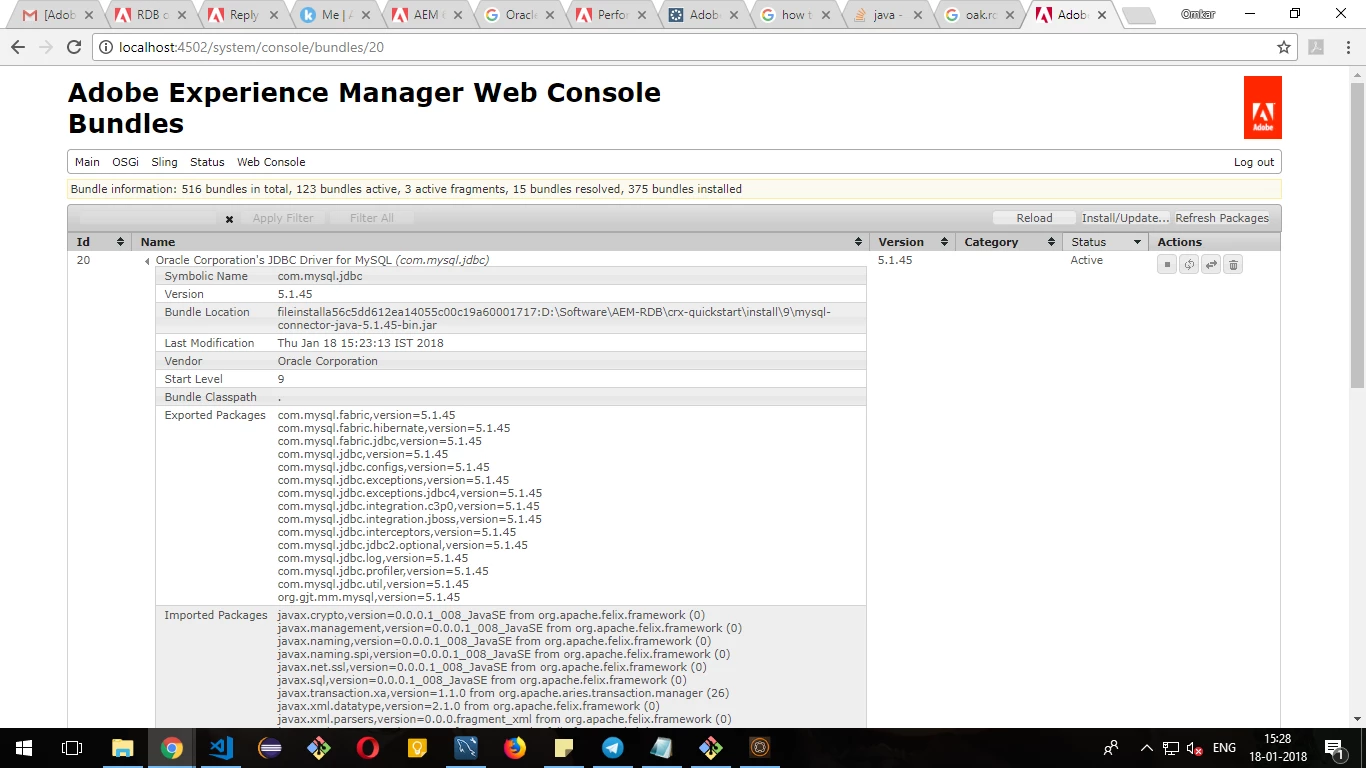This screenshot has width=1366, height=768.
Task: Switch to the java Stack Overflow tab
Action: [886, 15]
